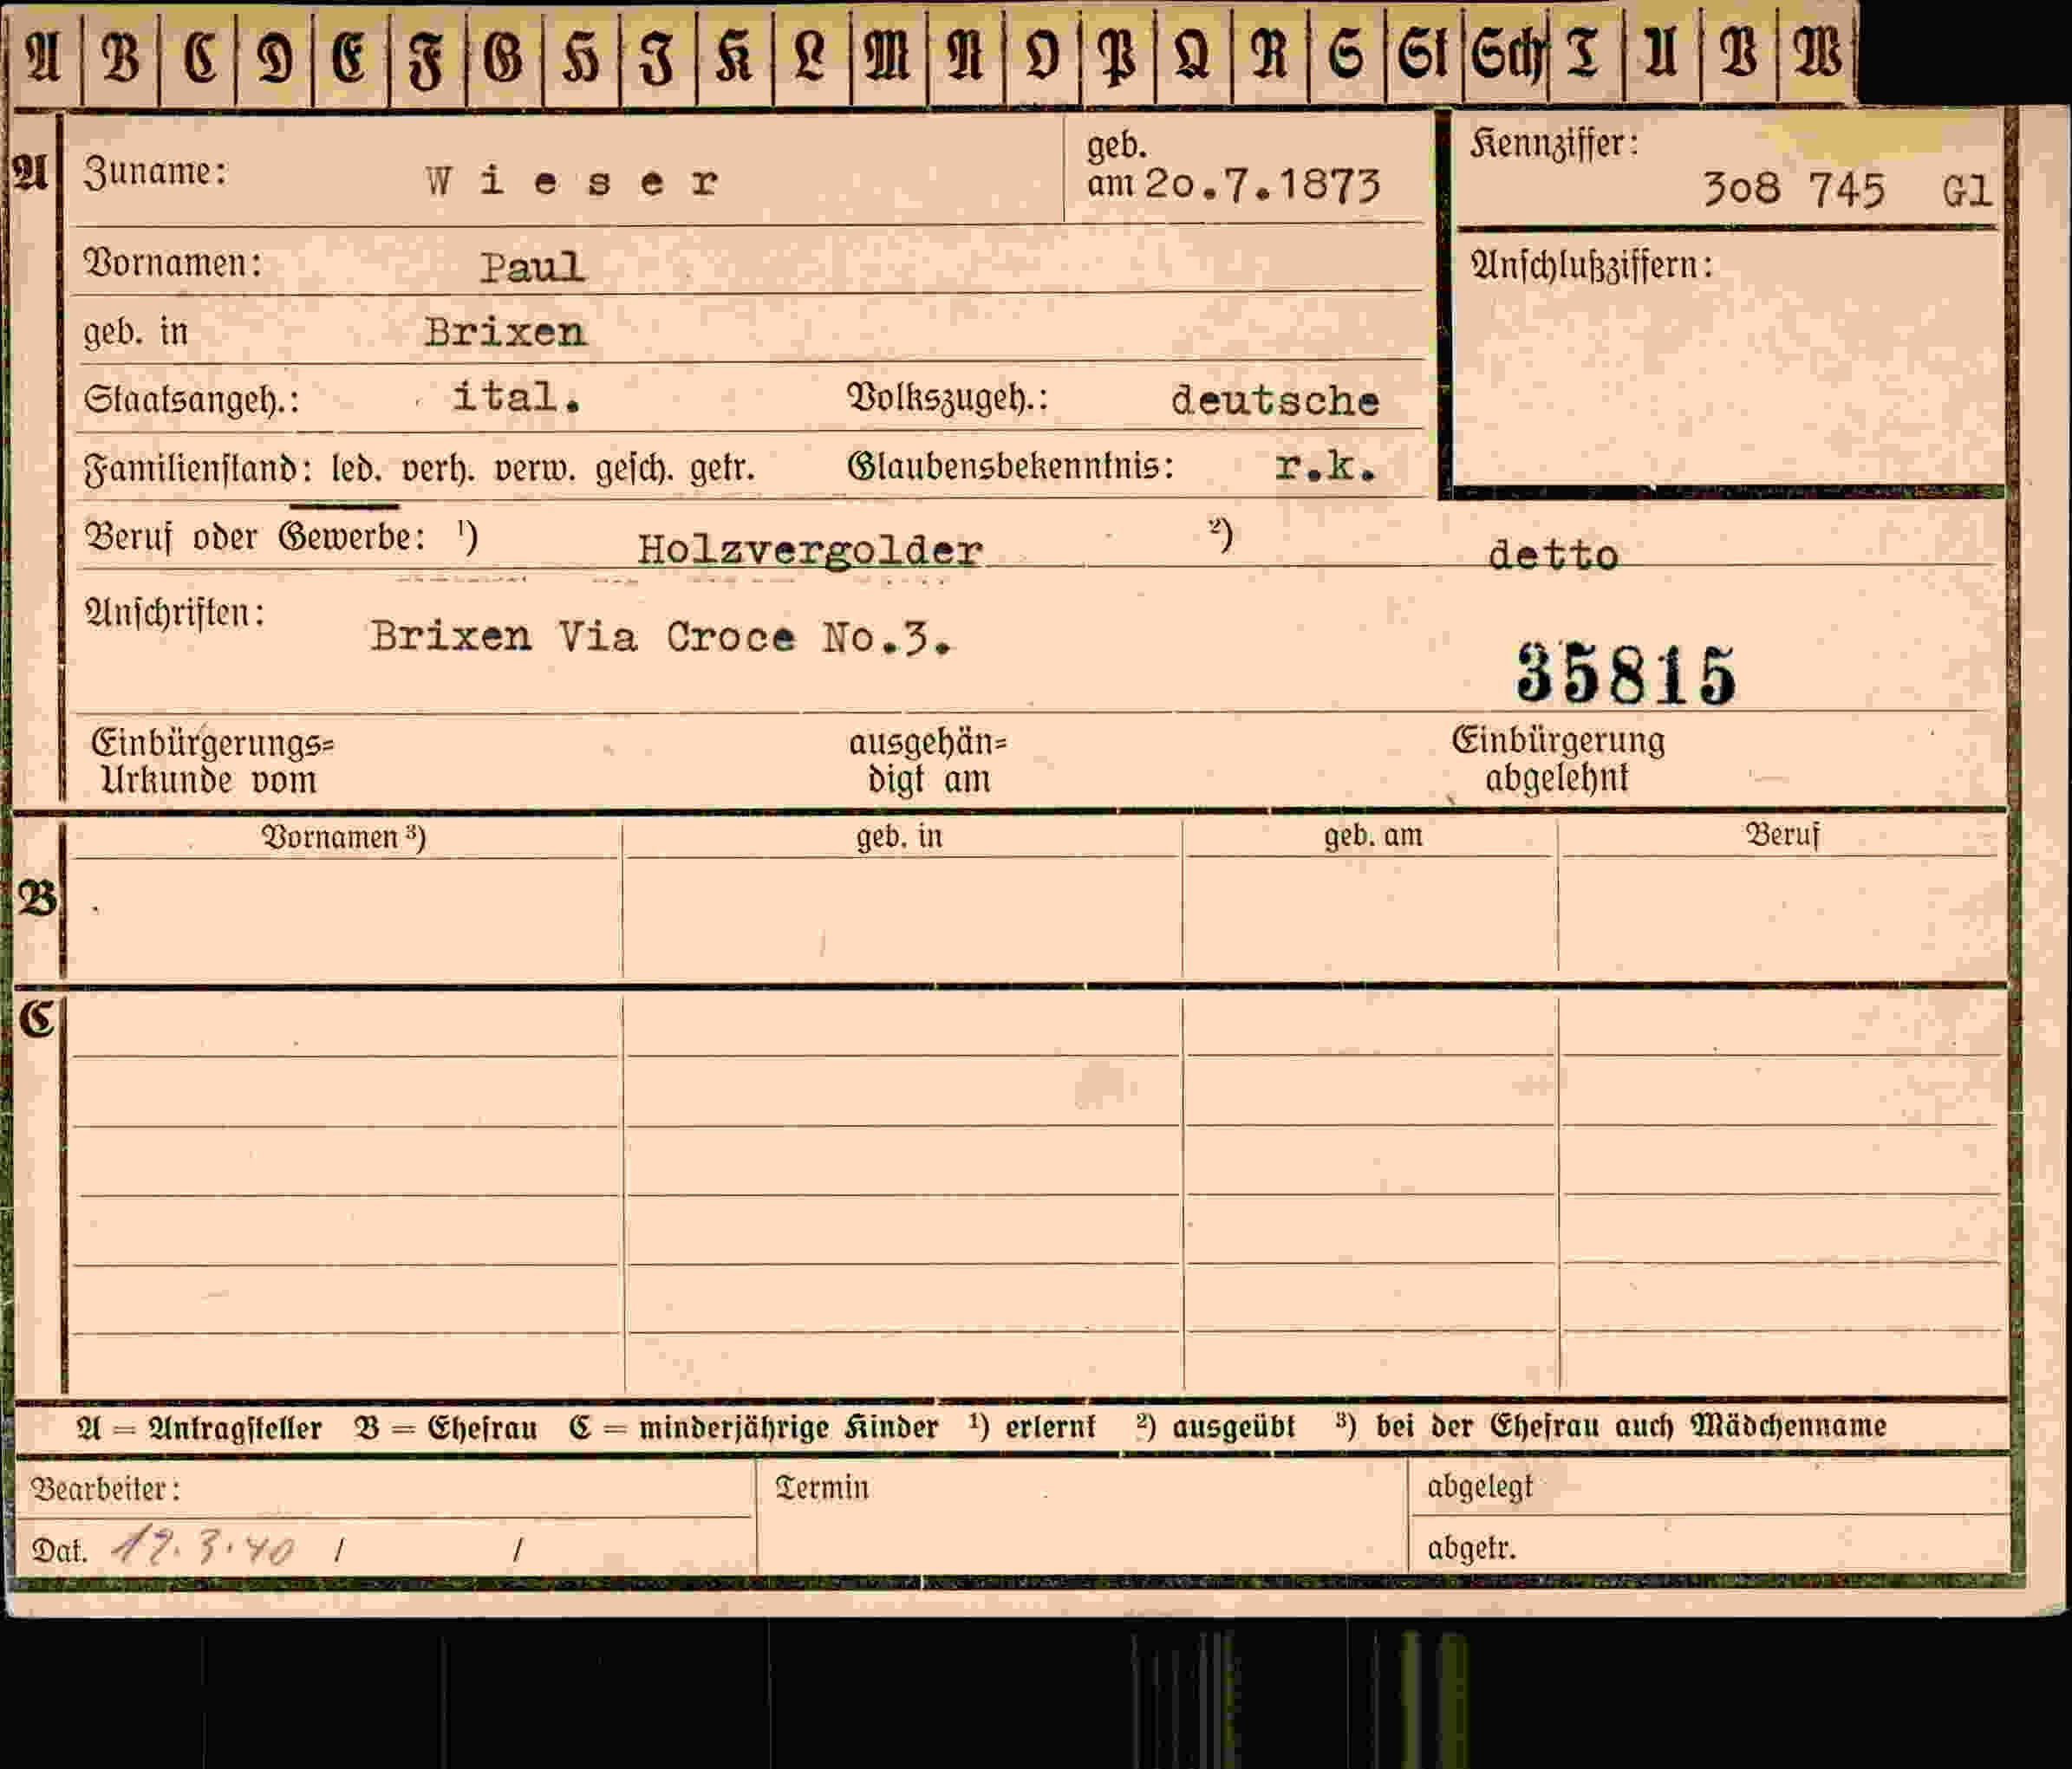Click the 'Familienstand:' label

(198, 469)
